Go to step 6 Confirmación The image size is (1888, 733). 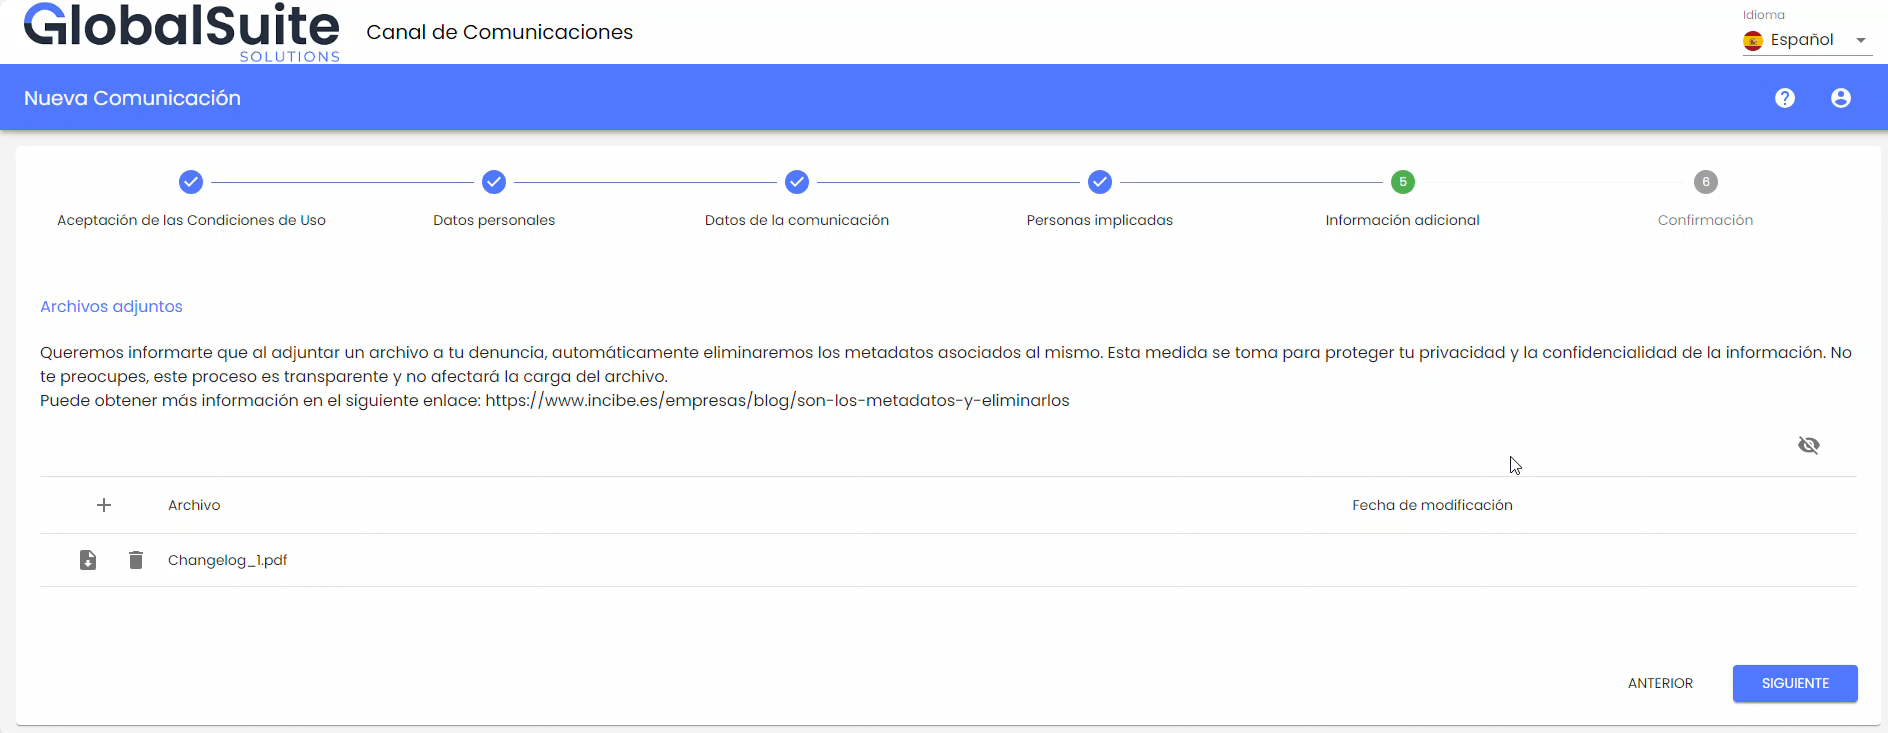coord(1706,182)
